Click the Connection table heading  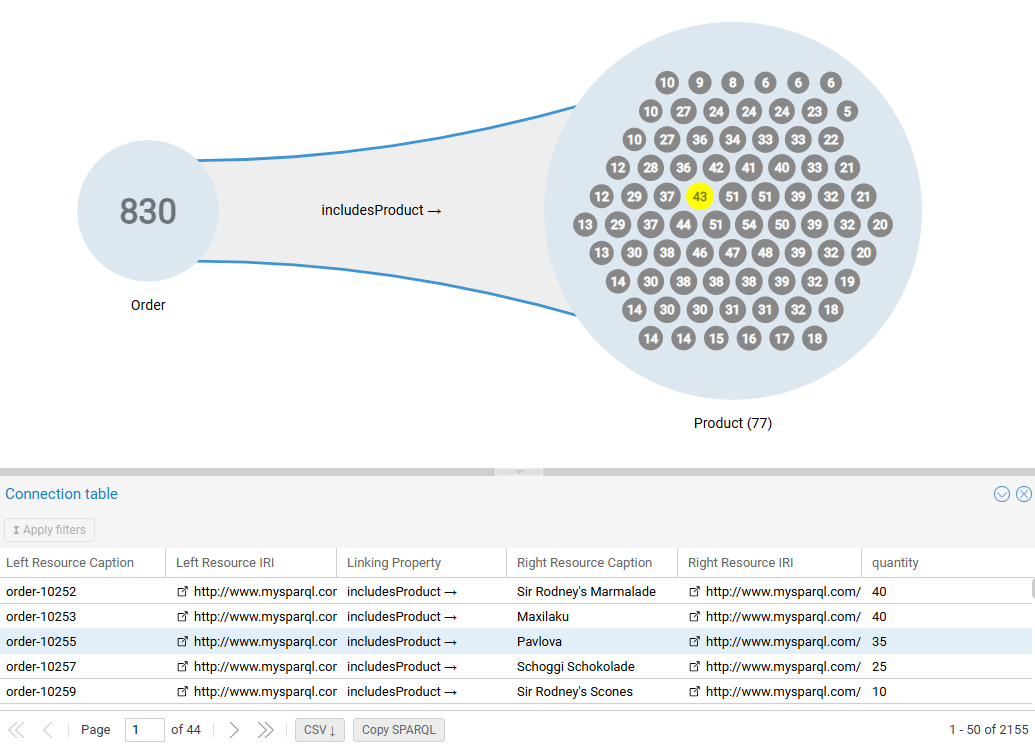(61, 493)
